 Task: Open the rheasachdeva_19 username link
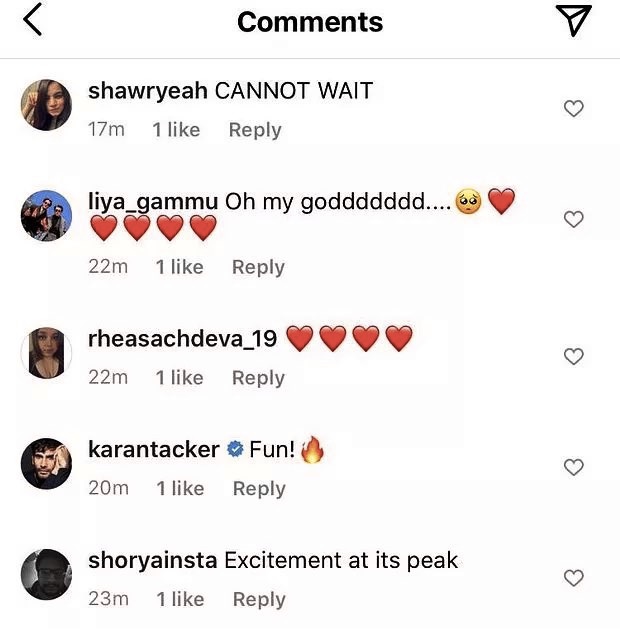[x=182, y=339]
